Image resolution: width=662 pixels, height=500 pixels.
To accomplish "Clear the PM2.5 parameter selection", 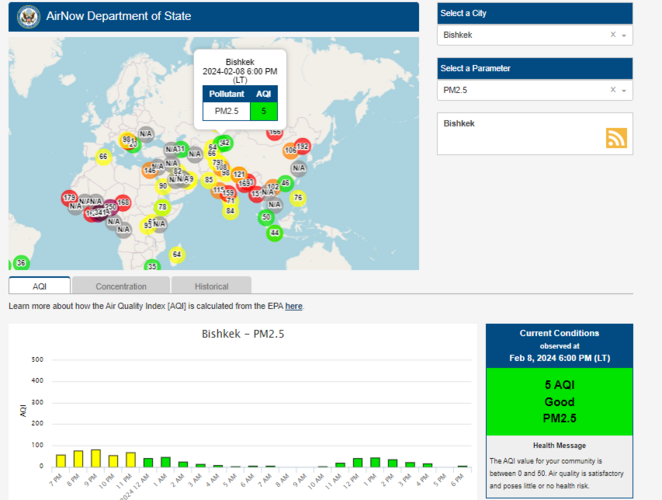I will click(613, 90).
